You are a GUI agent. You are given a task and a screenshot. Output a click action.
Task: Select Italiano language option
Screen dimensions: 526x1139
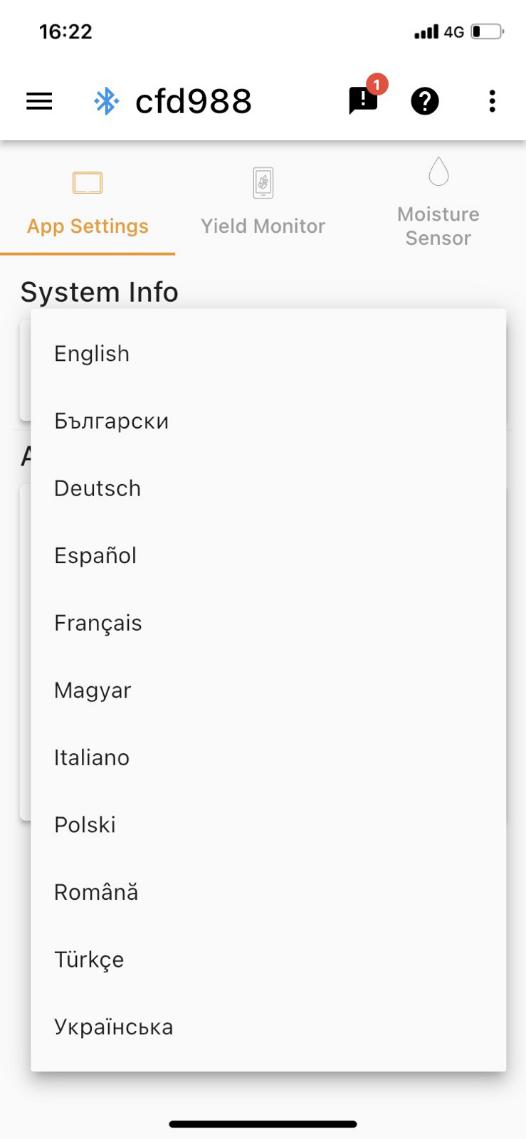[268, 758]
